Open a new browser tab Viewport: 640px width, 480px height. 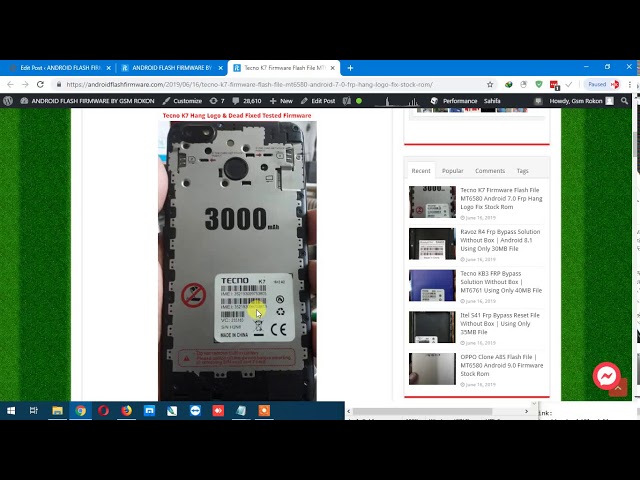click(350, 68)
